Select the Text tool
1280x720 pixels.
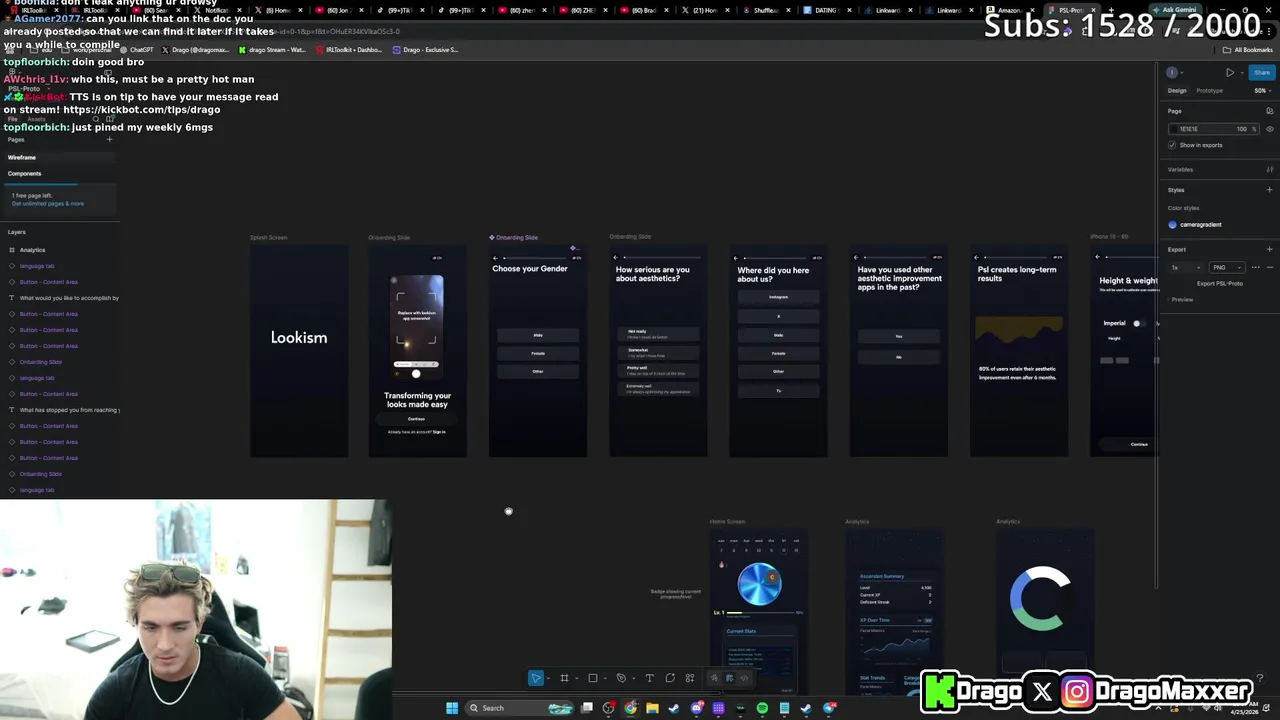[x=649, y=678]
